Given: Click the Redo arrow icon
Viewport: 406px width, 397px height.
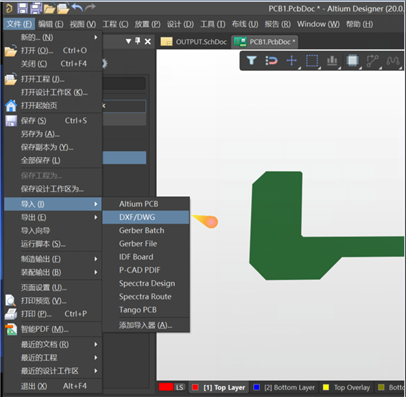Looking at the screenshot, I should [x=90, y=8].
